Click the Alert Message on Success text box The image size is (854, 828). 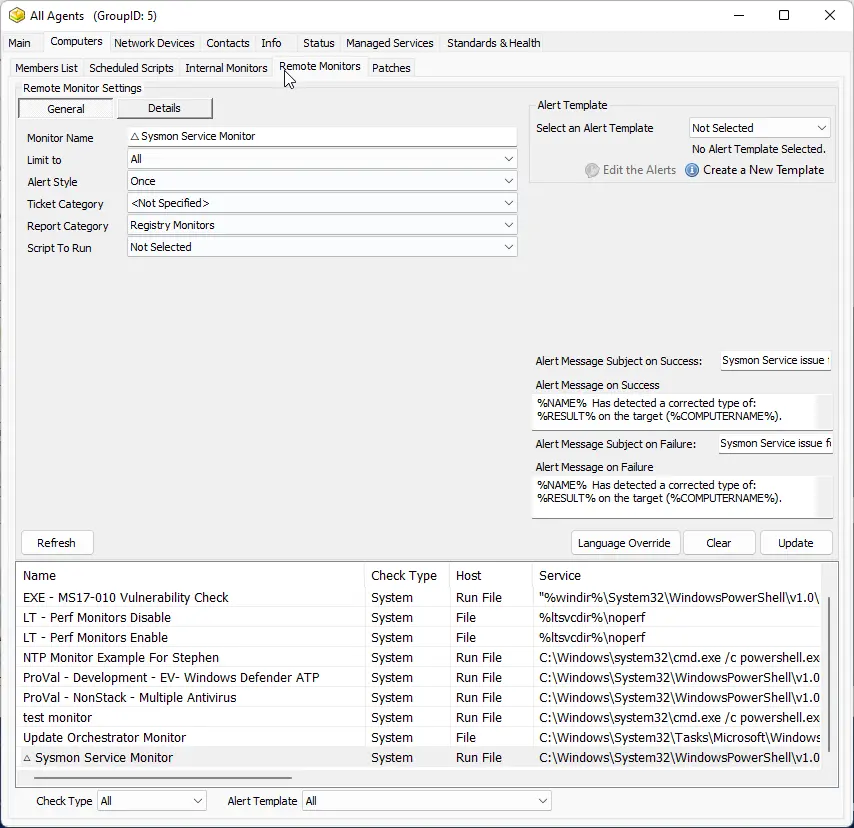(682, 411)
